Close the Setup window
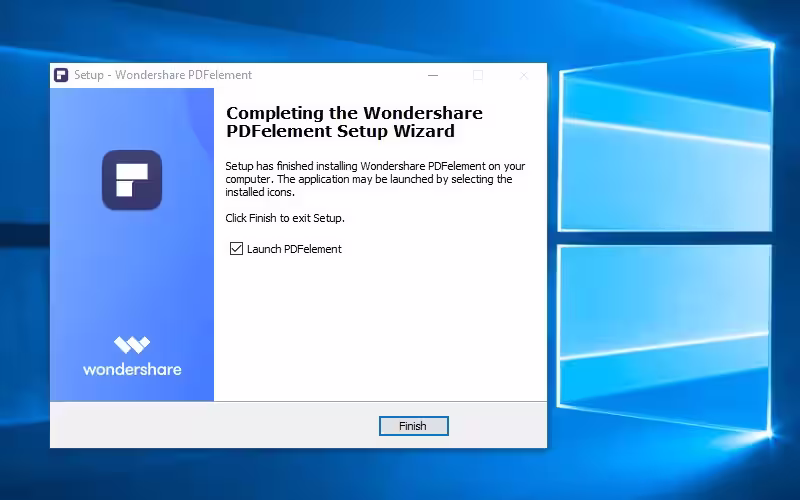The width and height of the screenshot is (800, 500). click(x=523, y=75)
